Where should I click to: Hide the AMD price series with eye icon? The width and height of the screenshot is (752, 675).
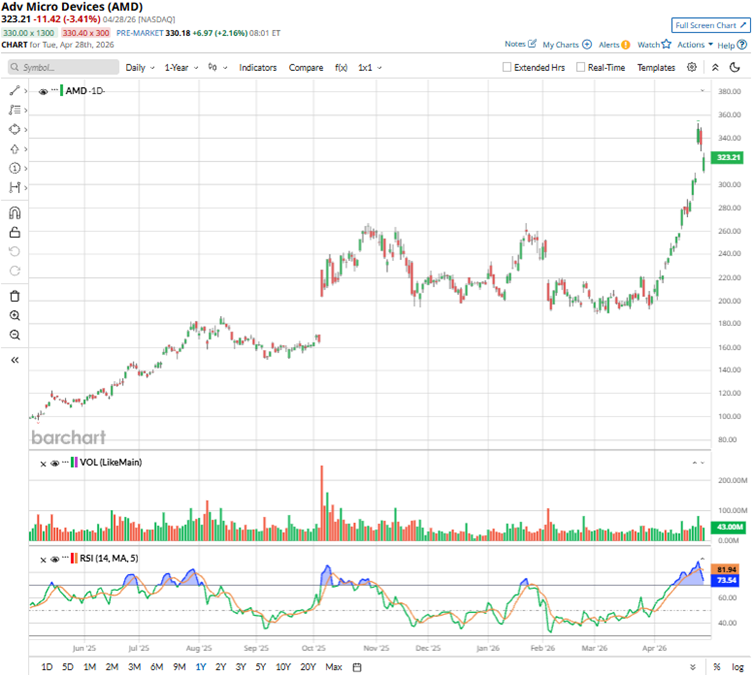point(43,91)
